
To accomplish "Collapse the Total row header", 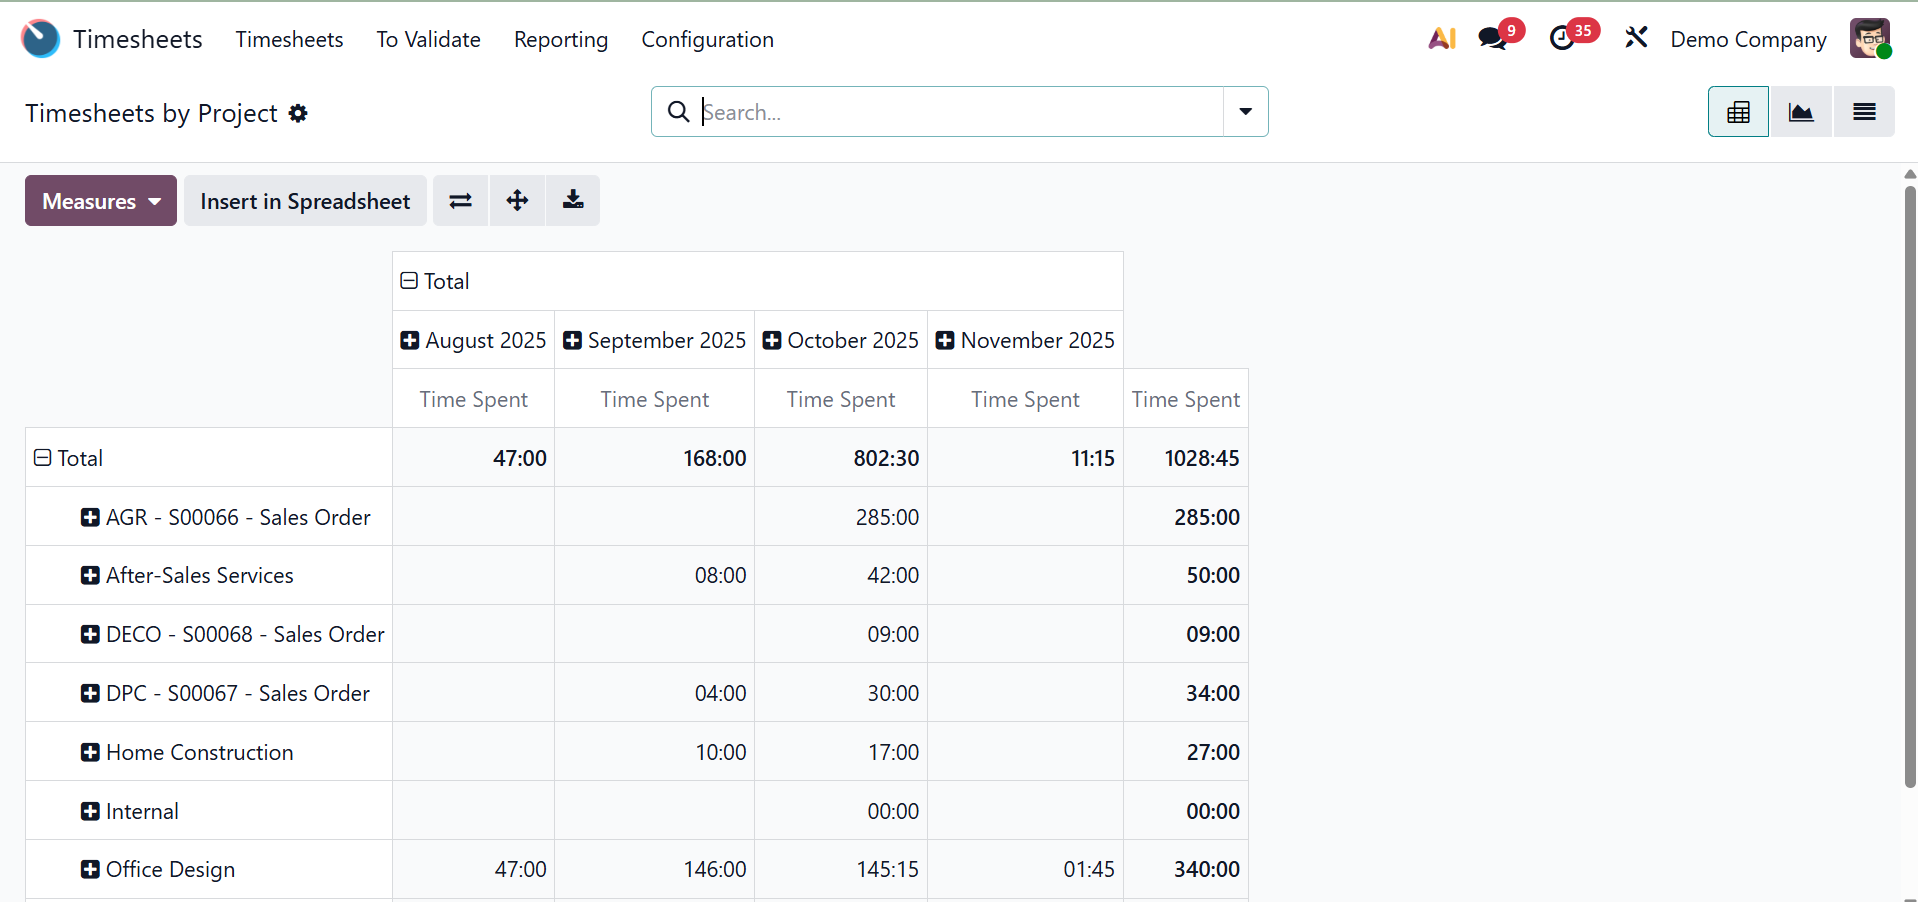I will point(43,458).
